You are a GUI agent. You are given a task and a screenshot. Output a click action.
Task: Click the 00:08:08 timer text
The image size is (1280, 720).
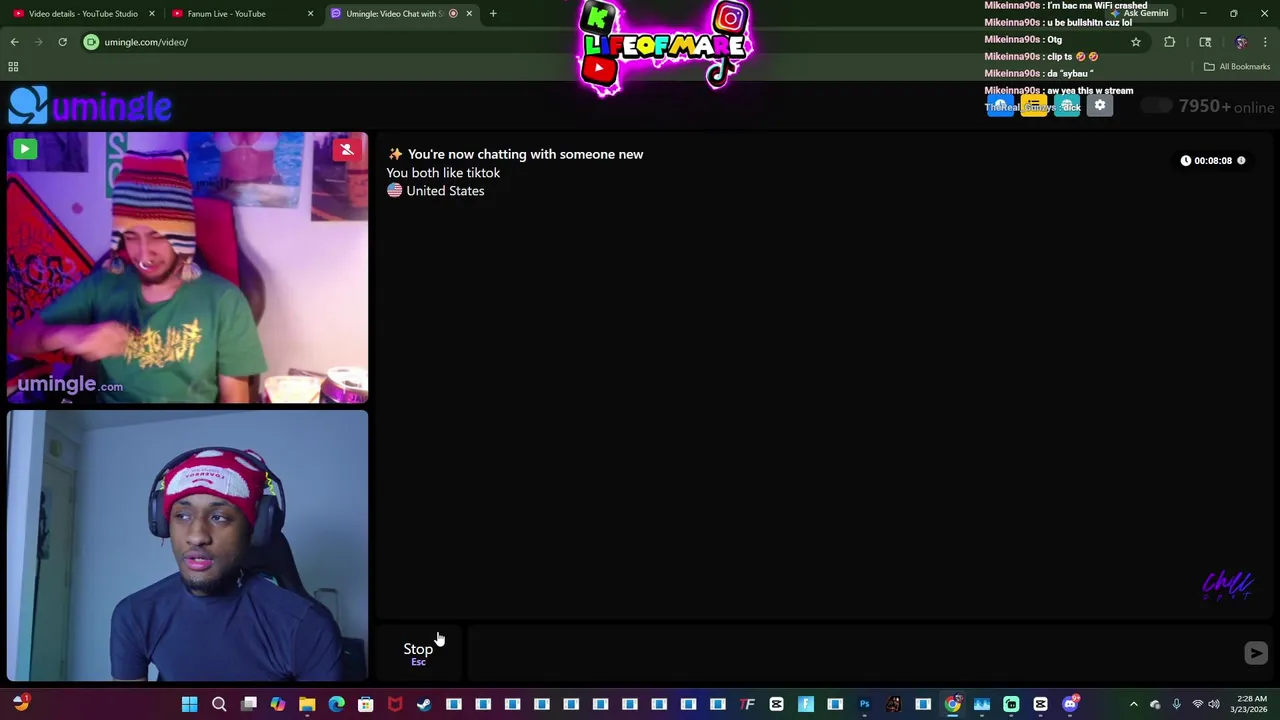pyautogui.click(x=1213, y=160)
